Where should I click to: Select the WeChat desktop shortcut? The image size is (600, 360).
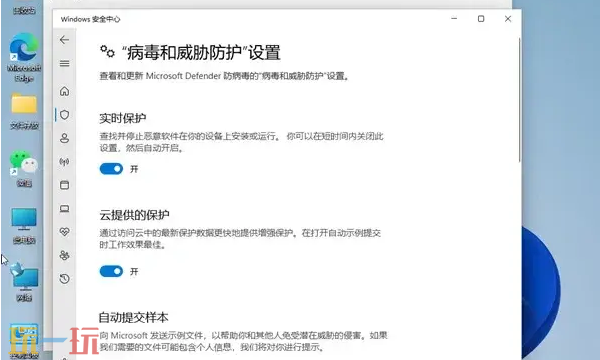tap(24, 168)
